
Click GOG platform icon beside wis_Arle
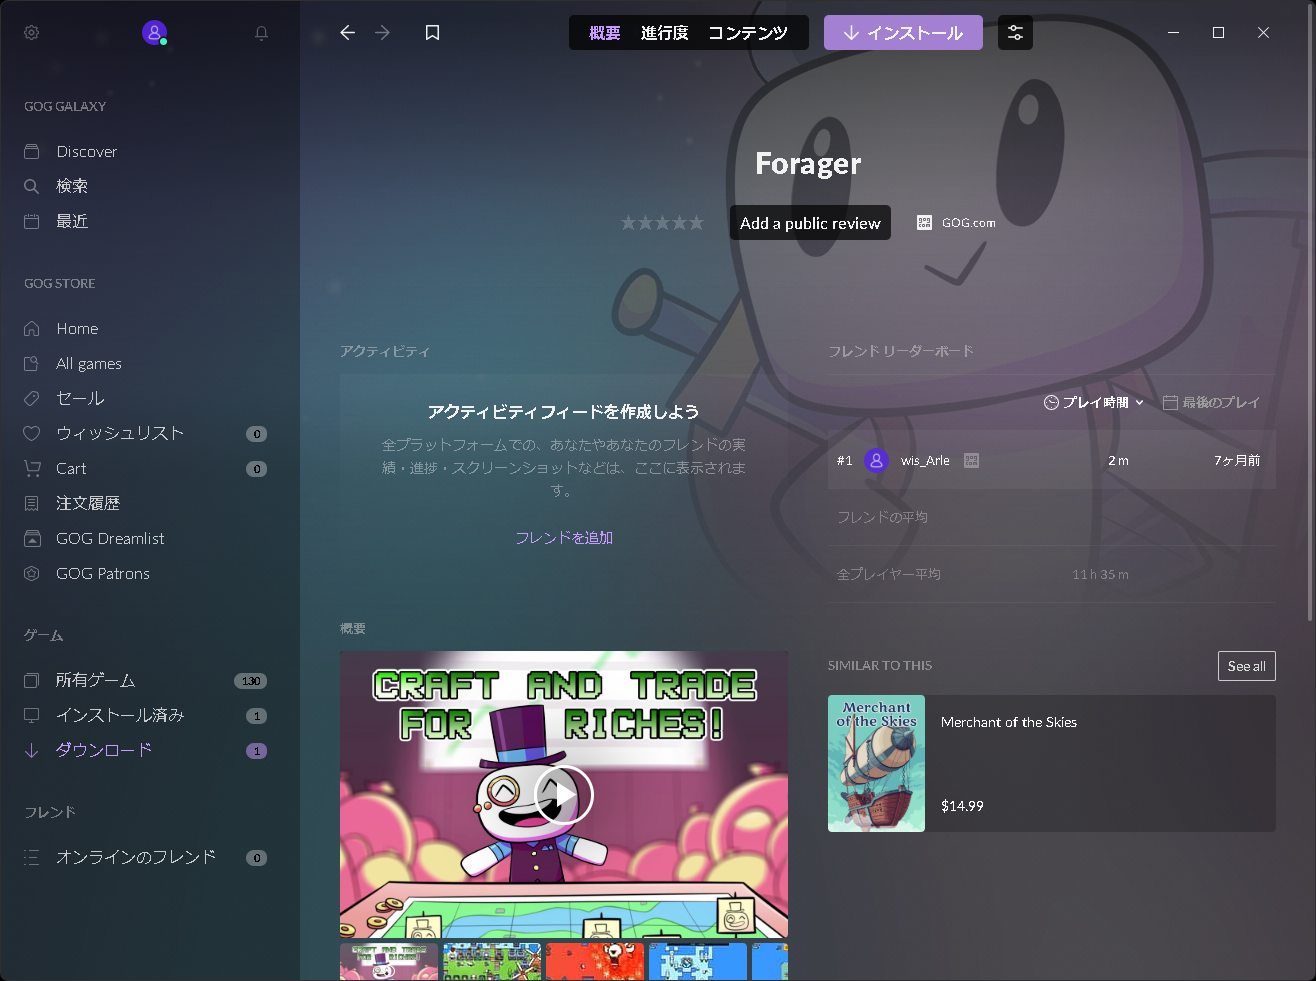point(971,461)
